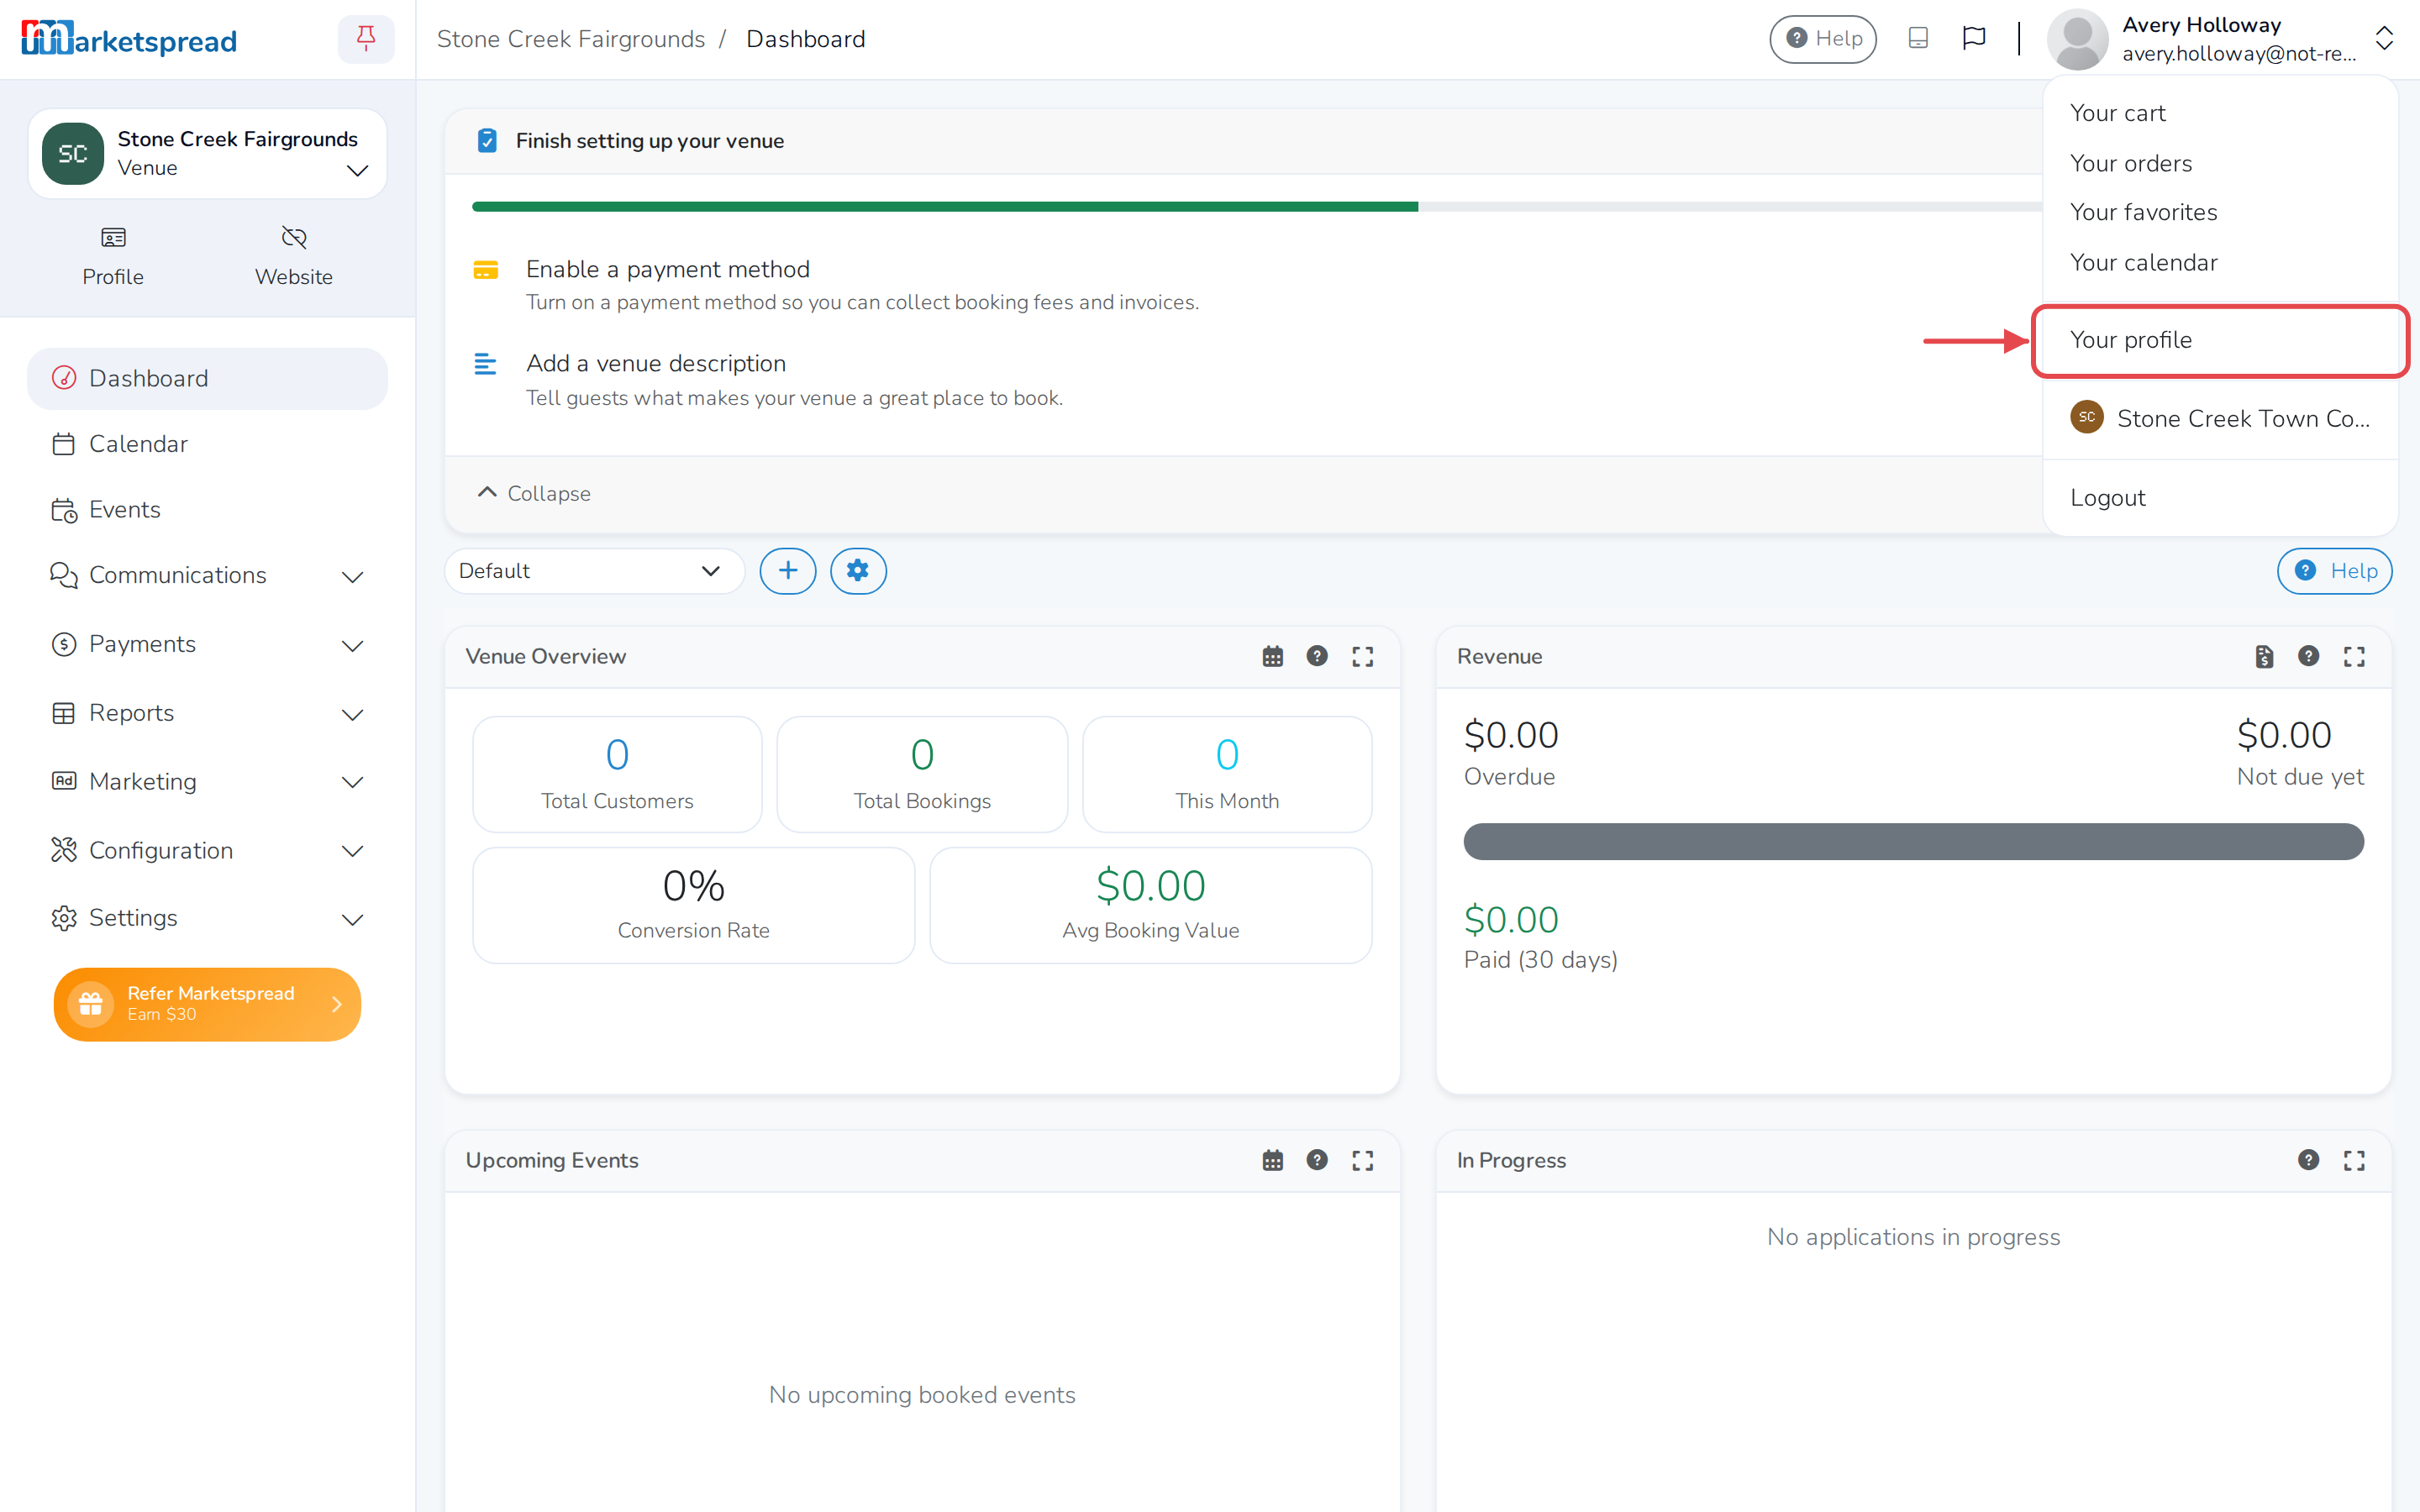
Task: Click the book icon in top bar
Action: coord(1918,38)
